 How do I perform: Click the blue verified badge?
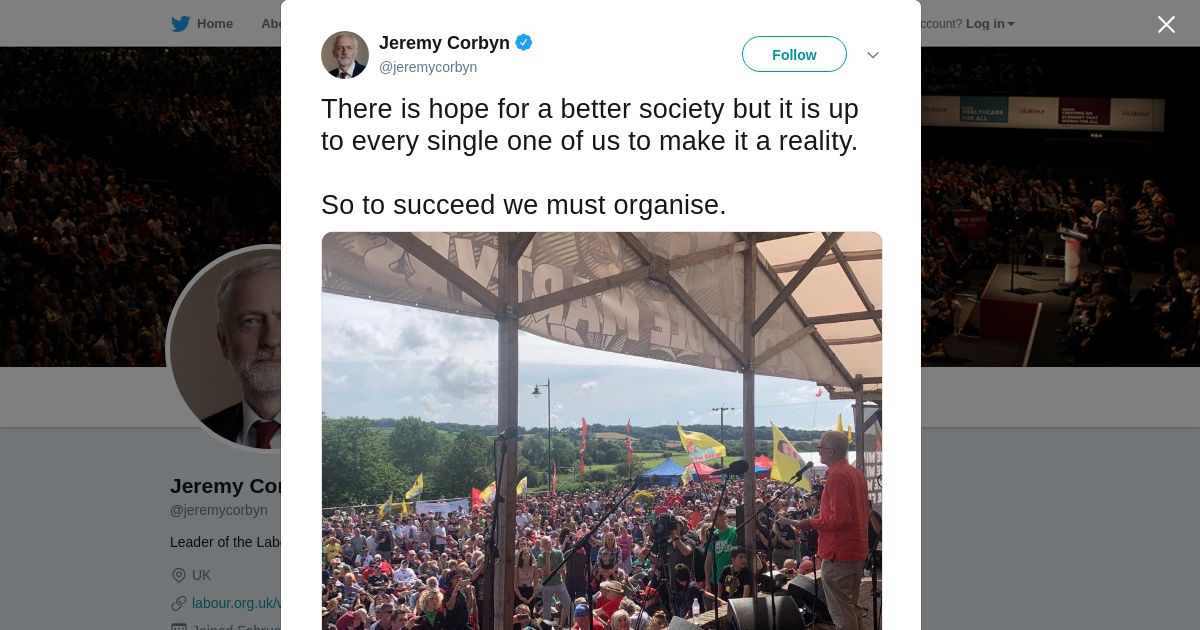click(x=524, y=43)
